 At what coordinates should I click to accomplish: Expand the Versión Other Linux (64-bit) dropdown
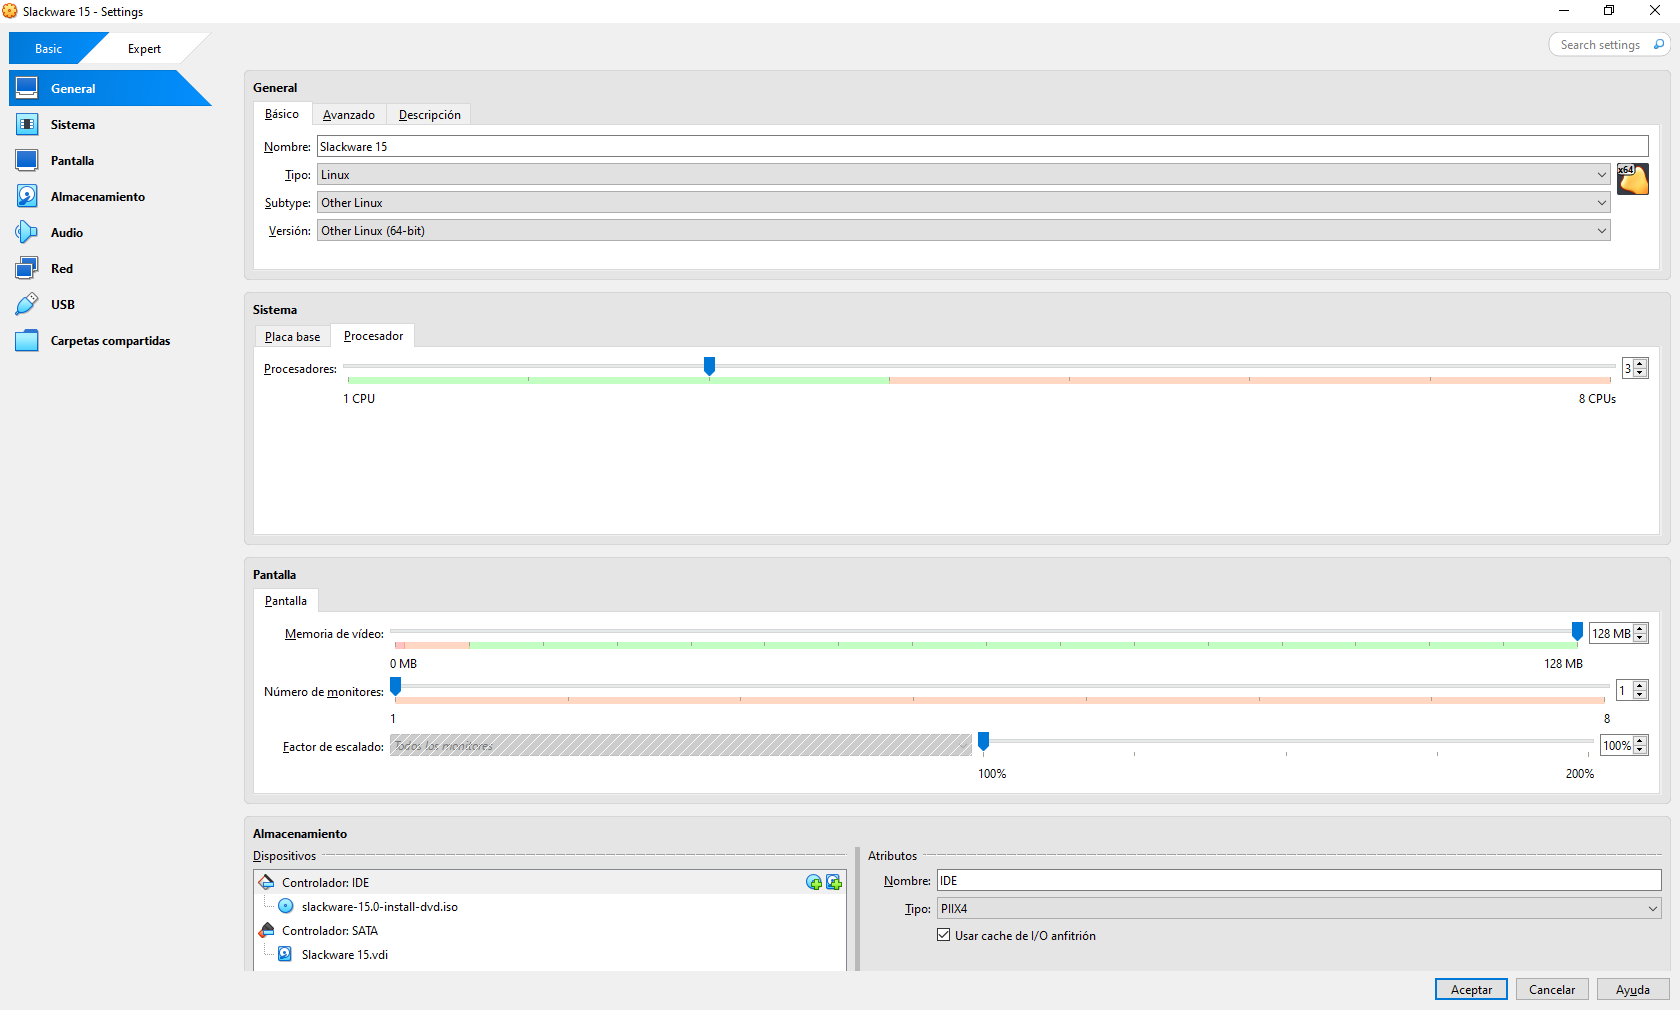[x=964, y=230]
